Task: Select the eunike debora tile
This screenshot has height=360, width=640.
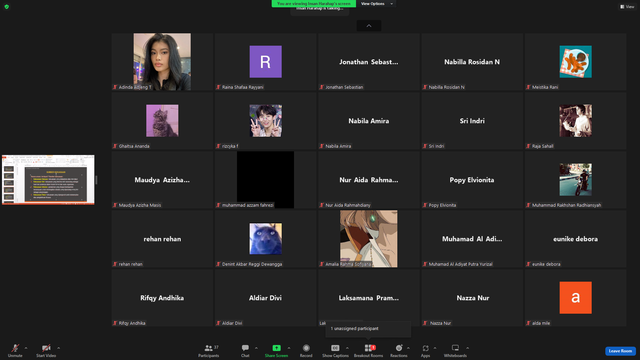Action: (x=576, y=239)
